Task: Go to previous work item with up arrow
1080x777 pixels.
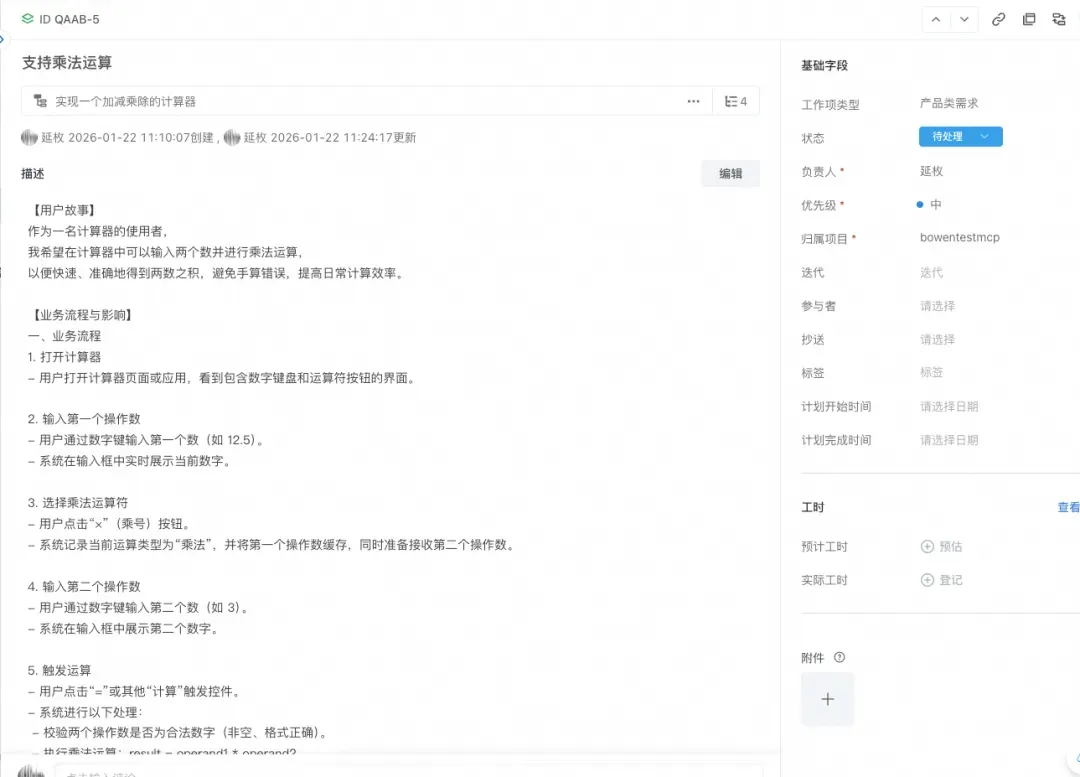Action: 935,19
